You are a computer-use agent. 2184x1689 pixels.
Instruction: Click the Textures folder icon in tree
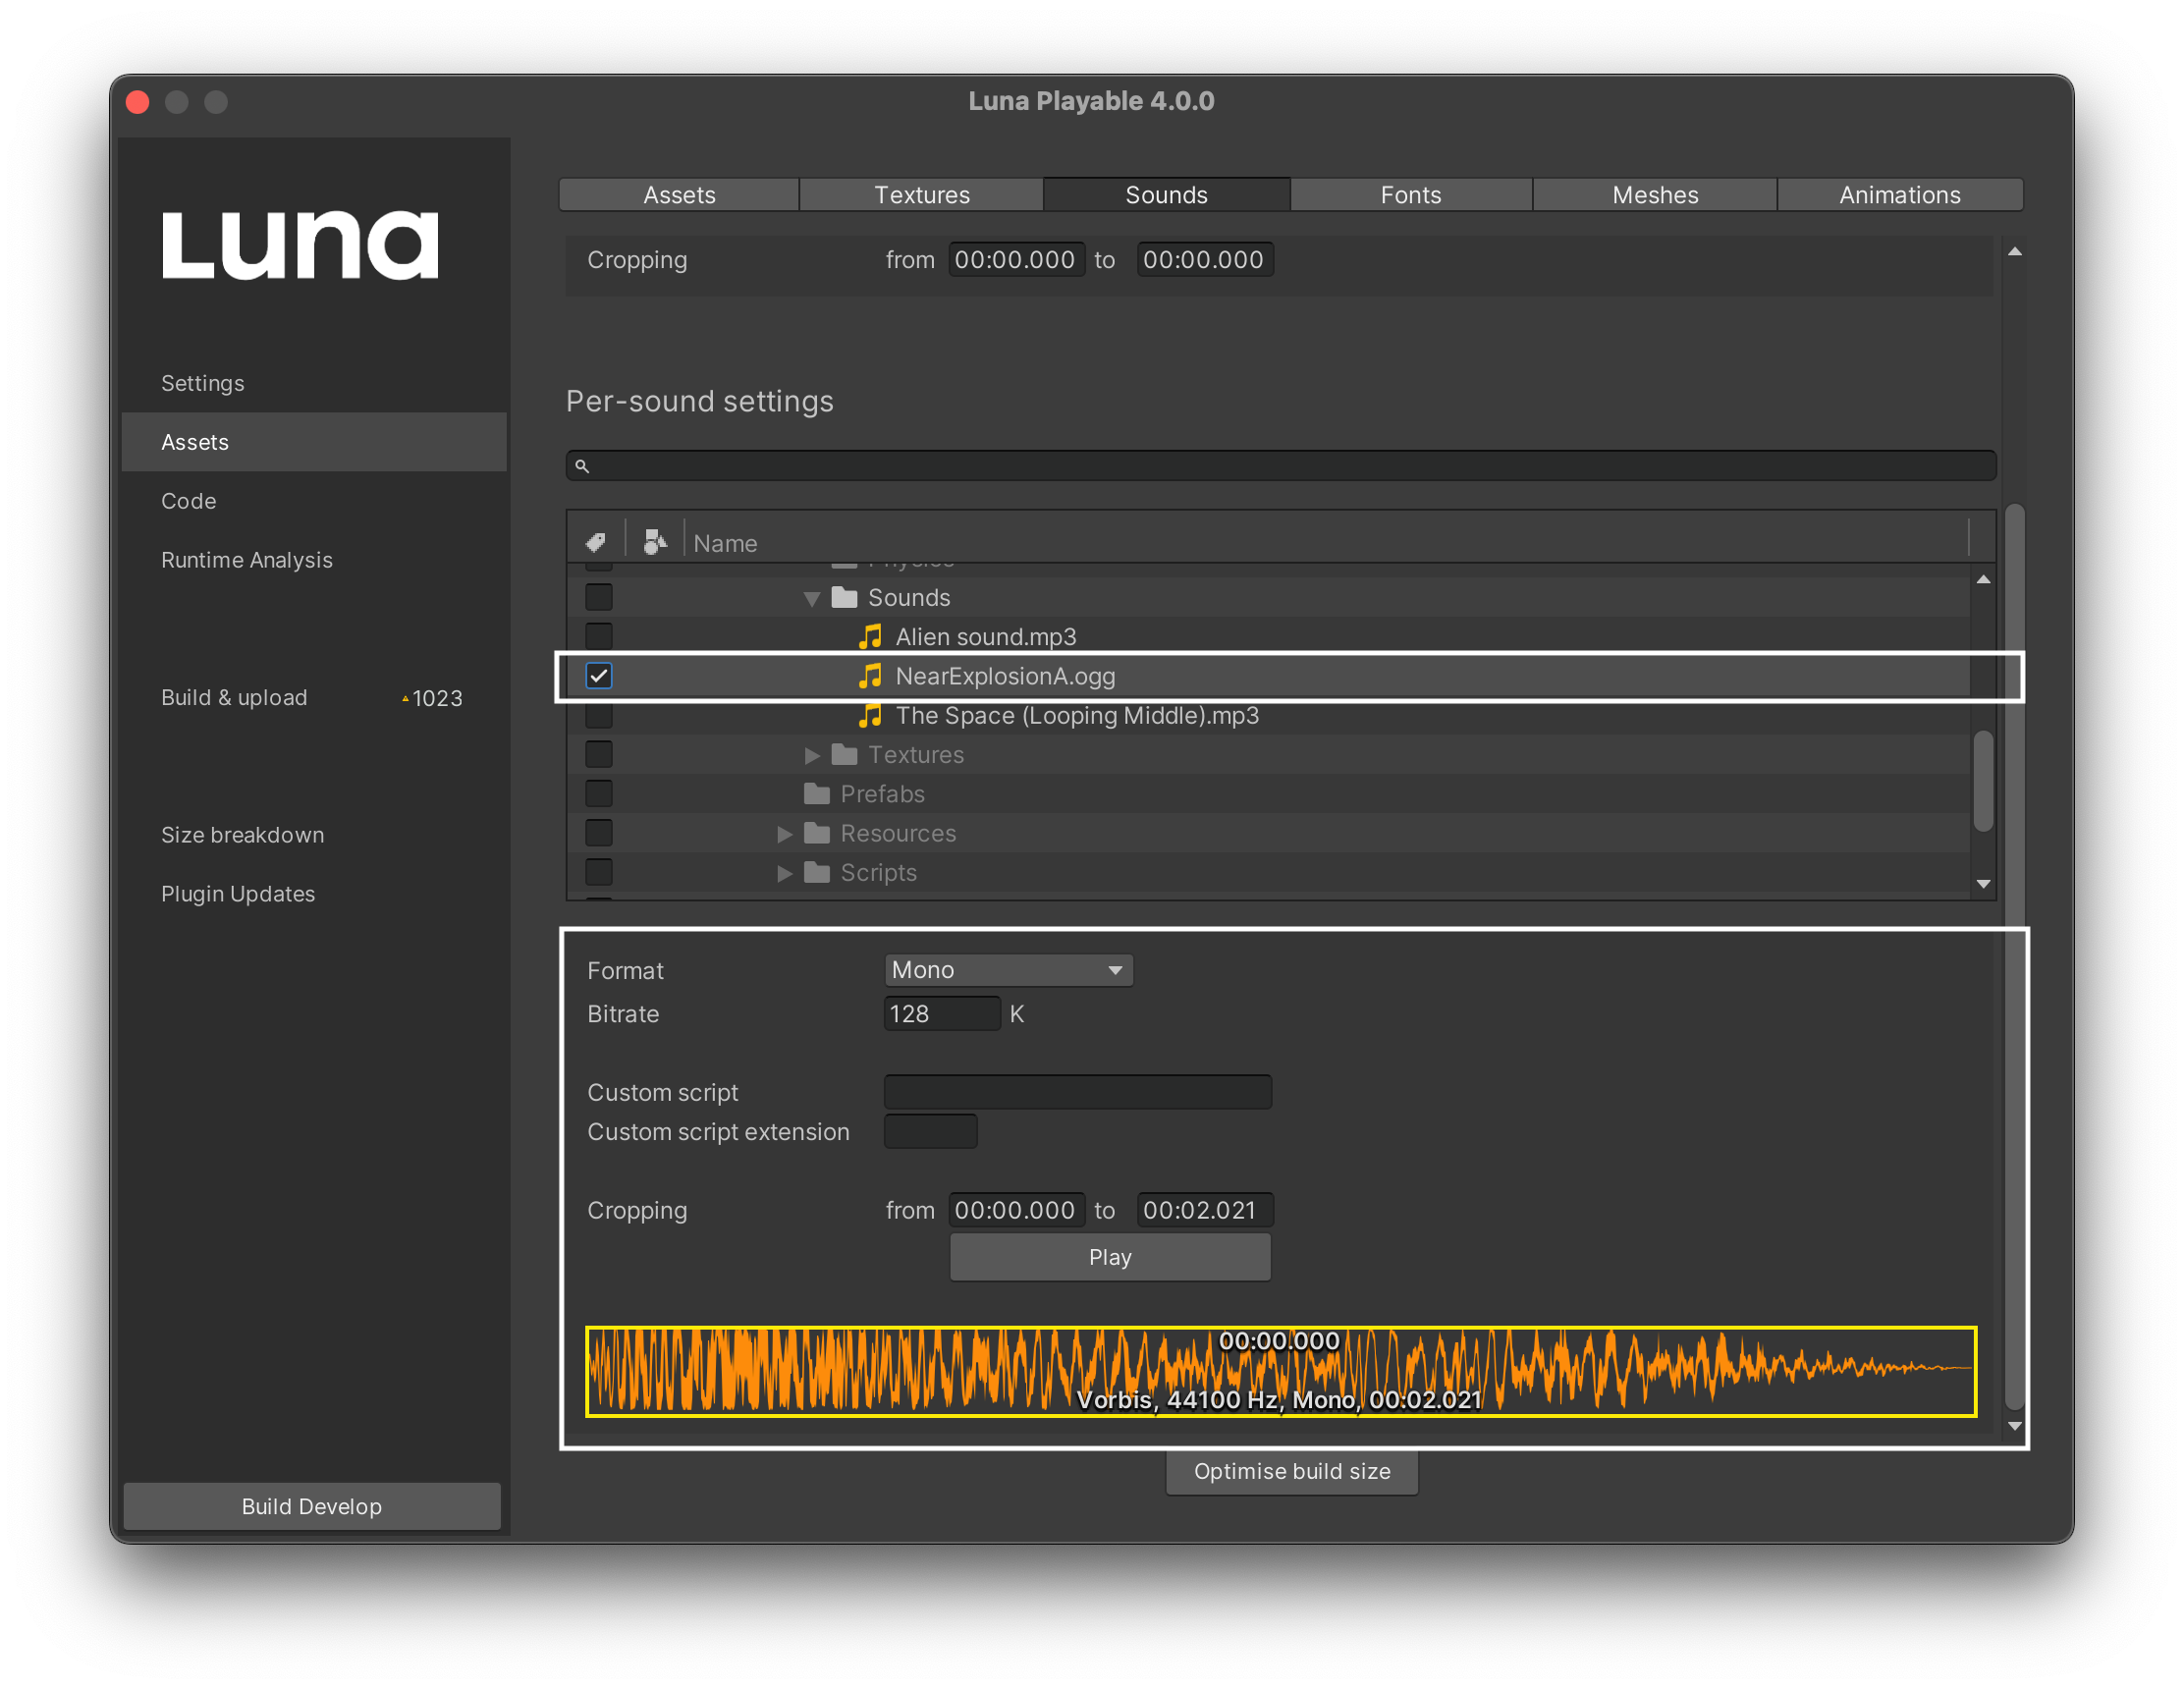845,755
